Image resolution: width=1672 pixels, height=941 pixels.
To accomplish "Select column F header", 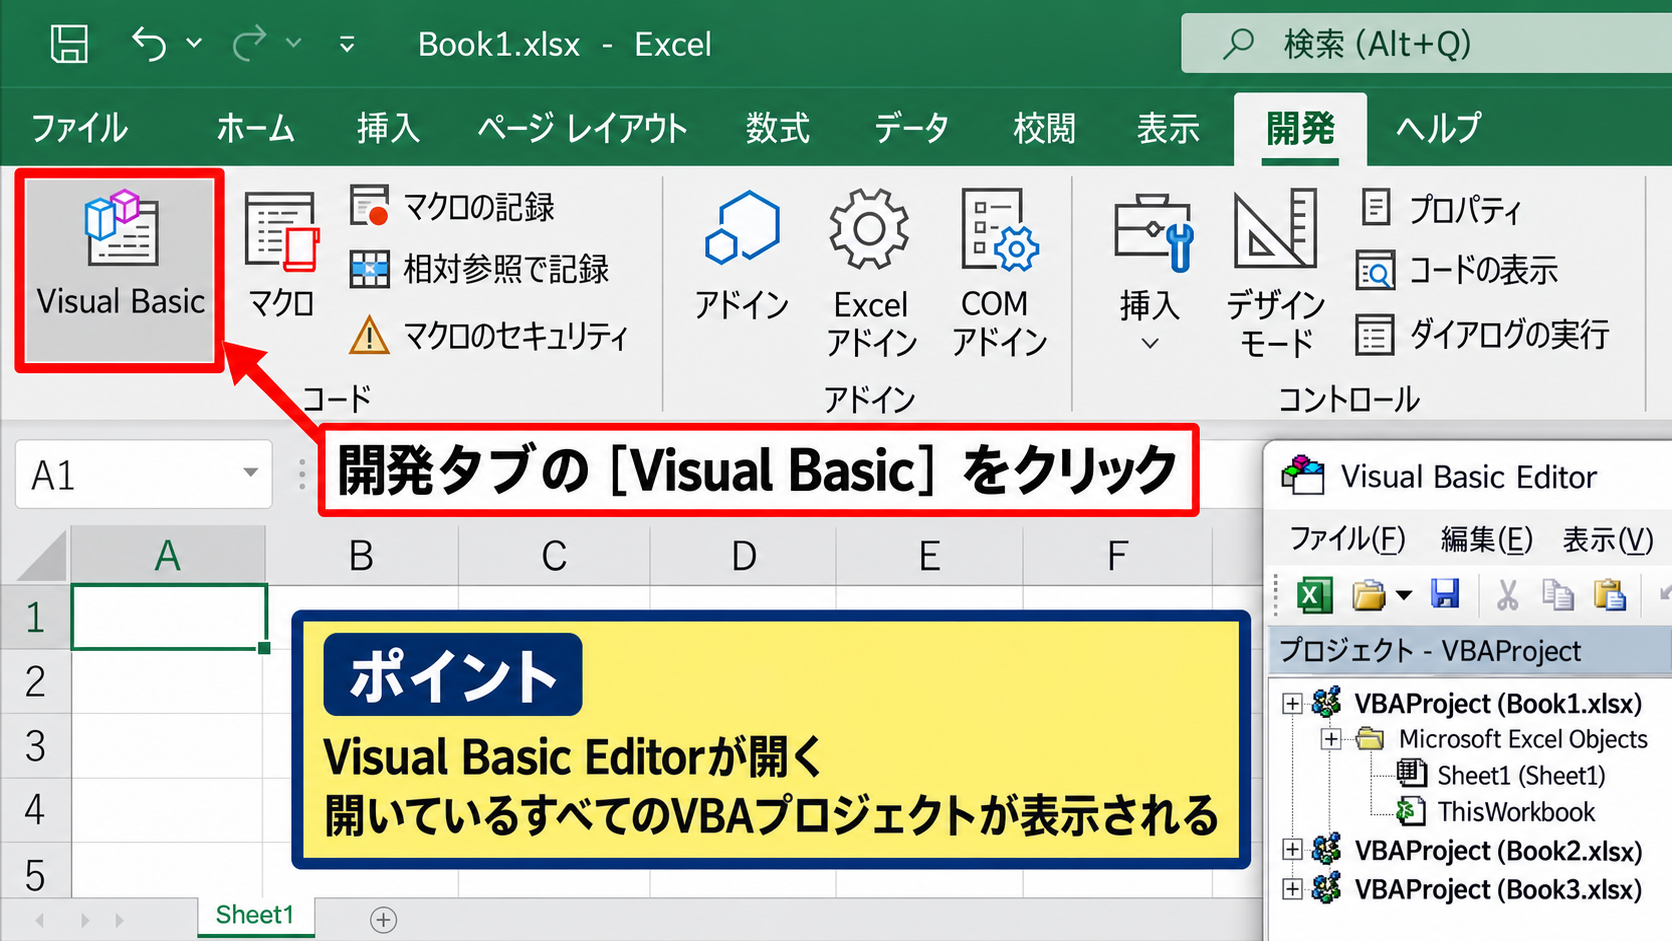I will click(1117, 556).
